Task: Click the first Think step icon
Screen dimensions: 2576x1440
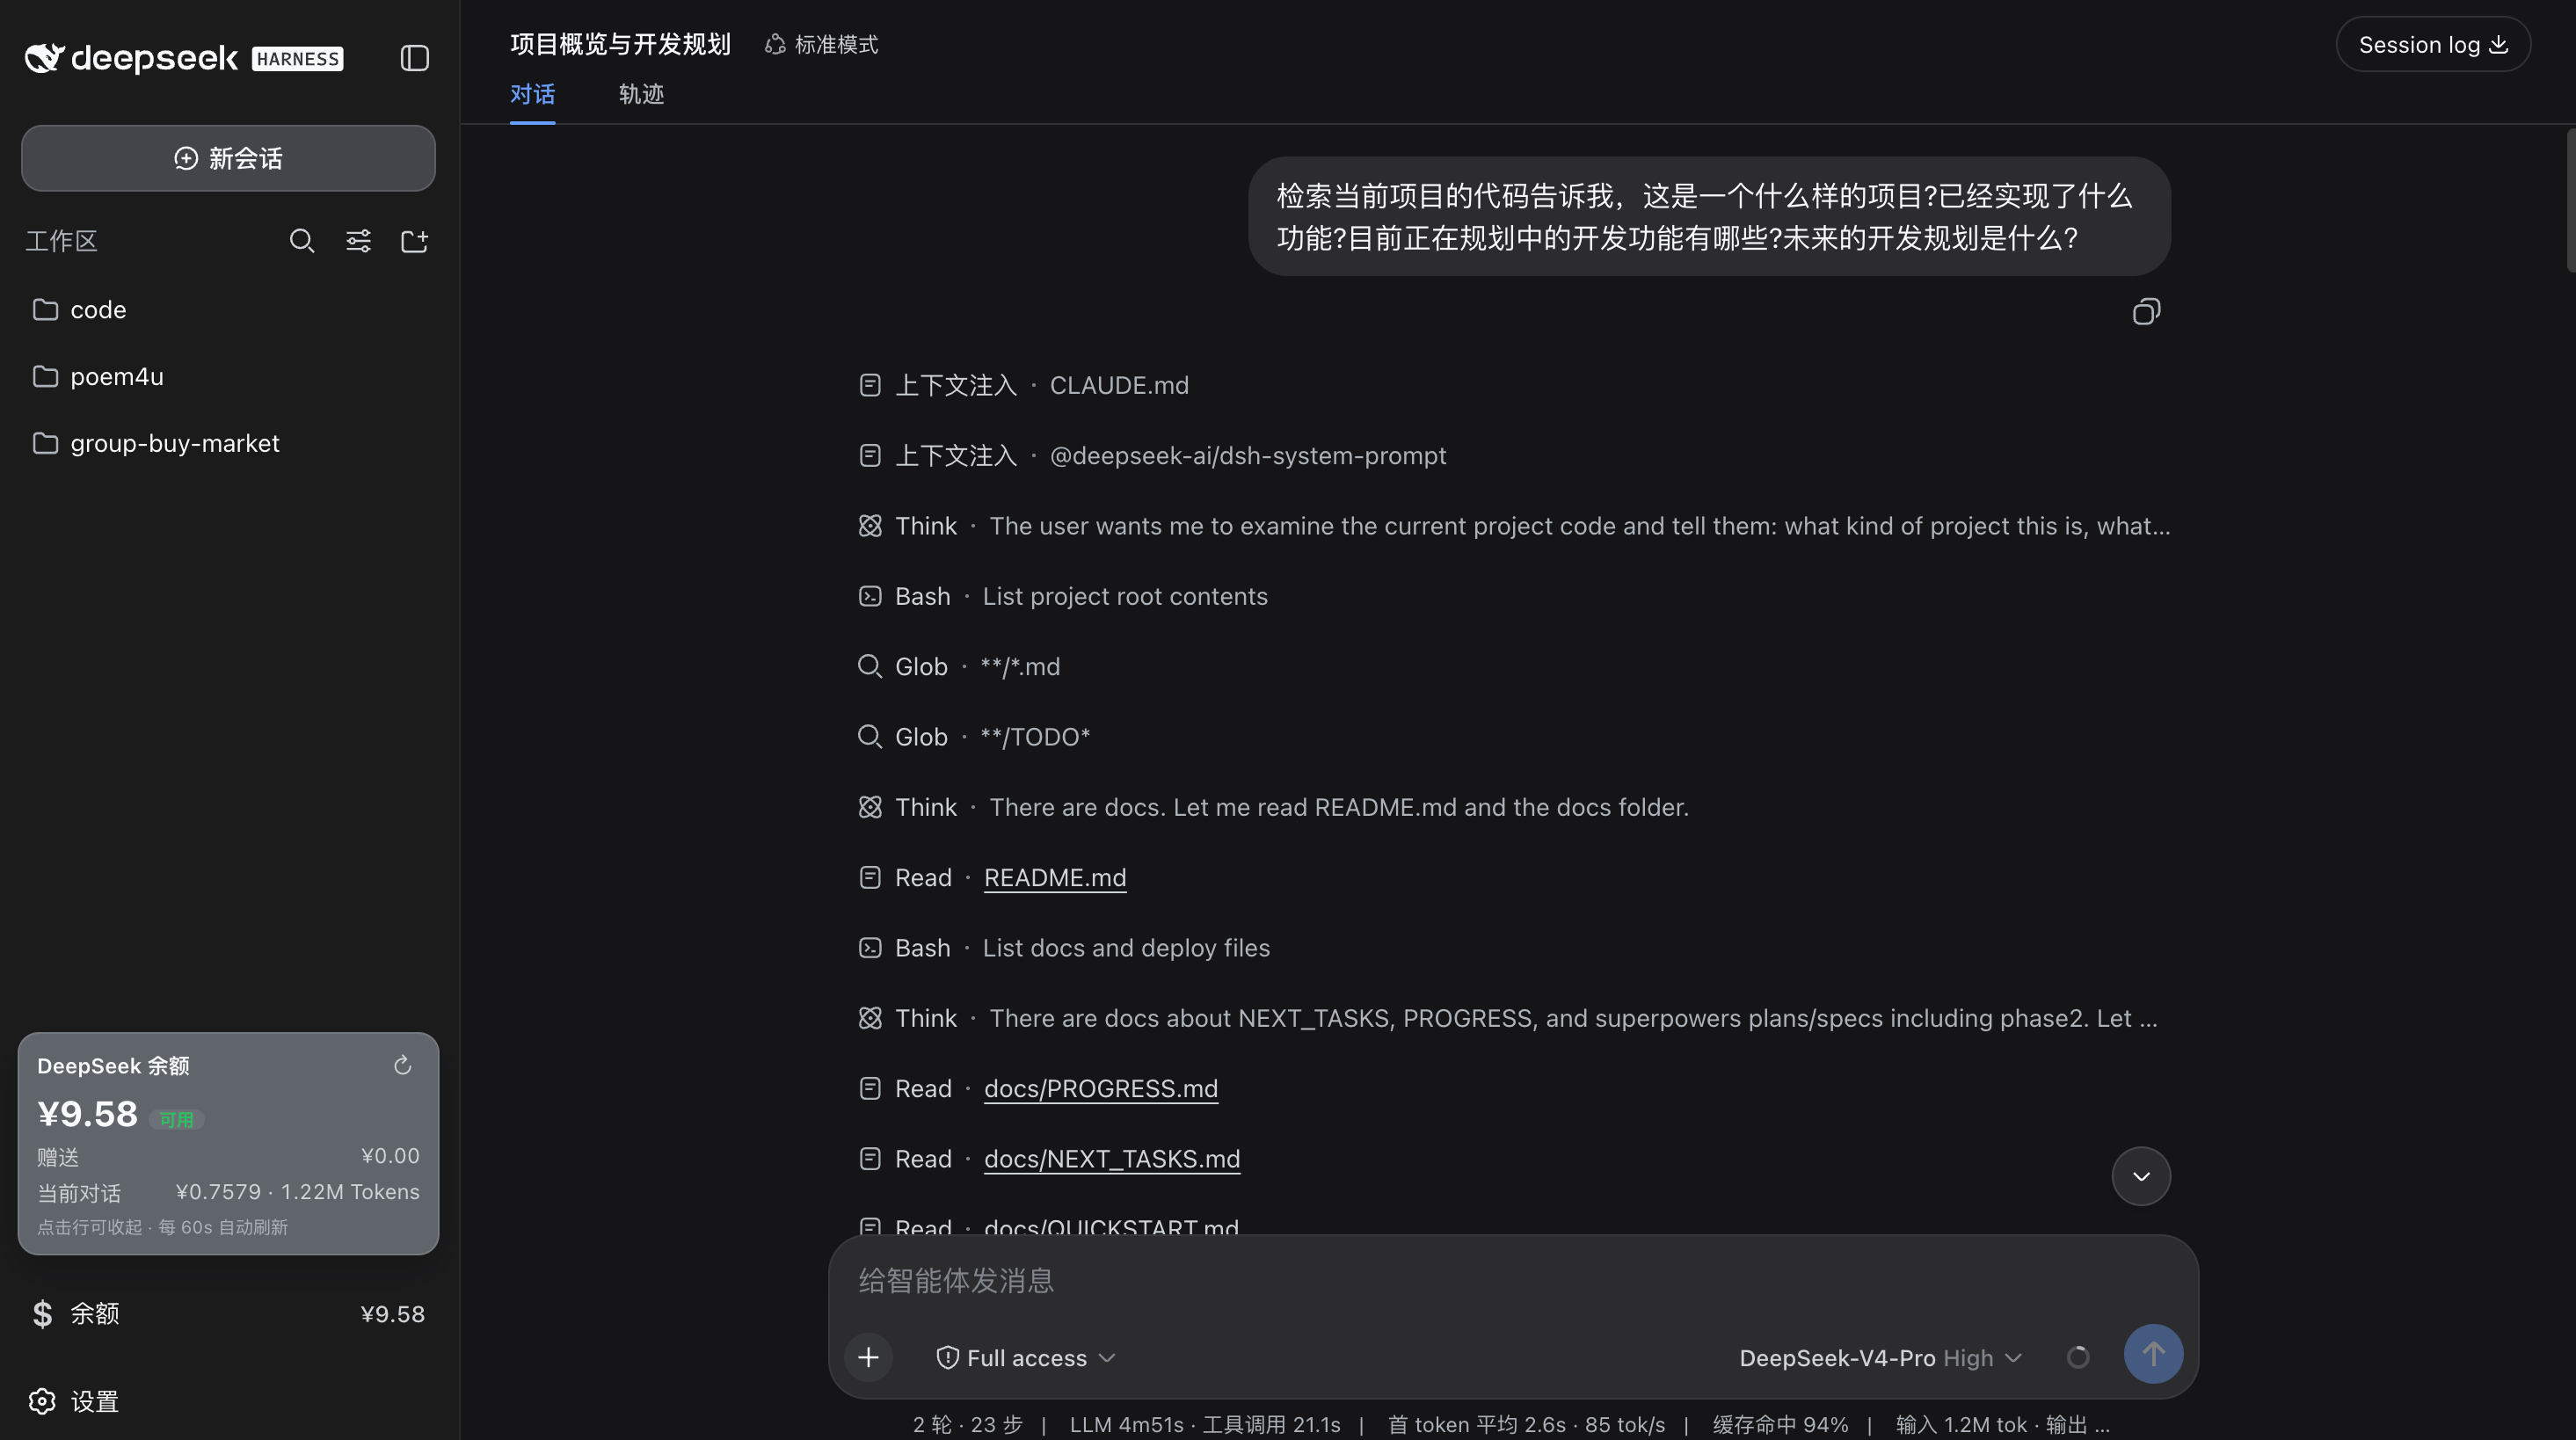Action: (x=870, y=526)
